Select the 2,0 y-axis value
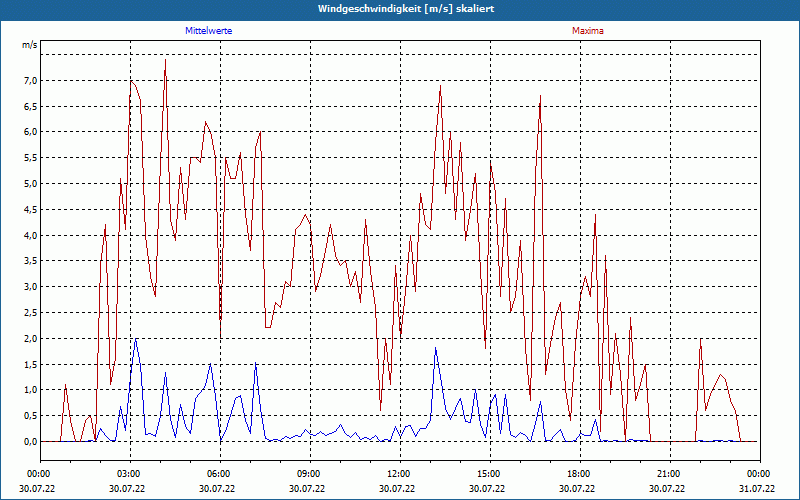This screenshot has height=500, width=800. (x=30, y=338)
